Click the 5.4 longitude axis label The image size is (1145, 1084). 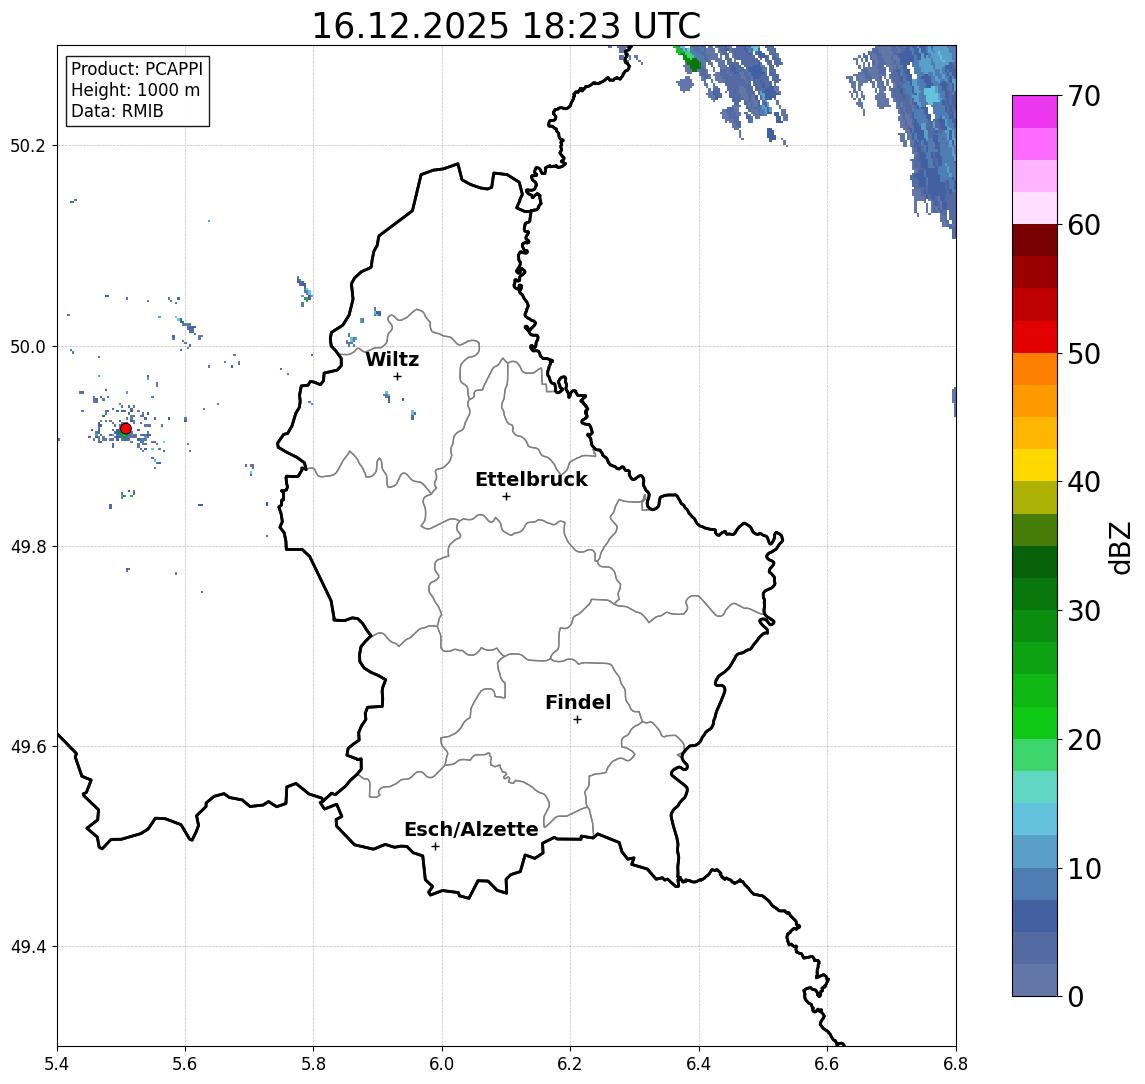pos(57,1064)
